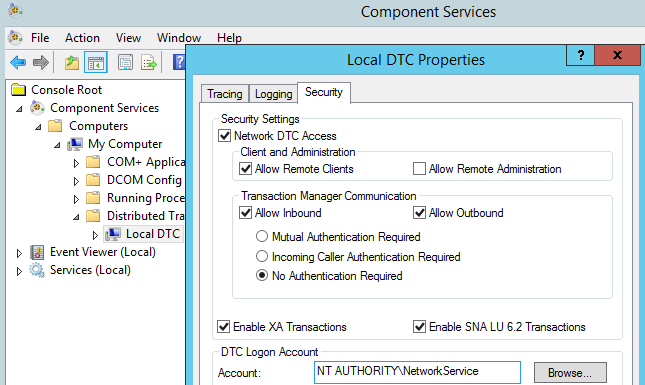645x385 pixels.
Task: Click the dialog's question mark help button
Action: [580, 55]
